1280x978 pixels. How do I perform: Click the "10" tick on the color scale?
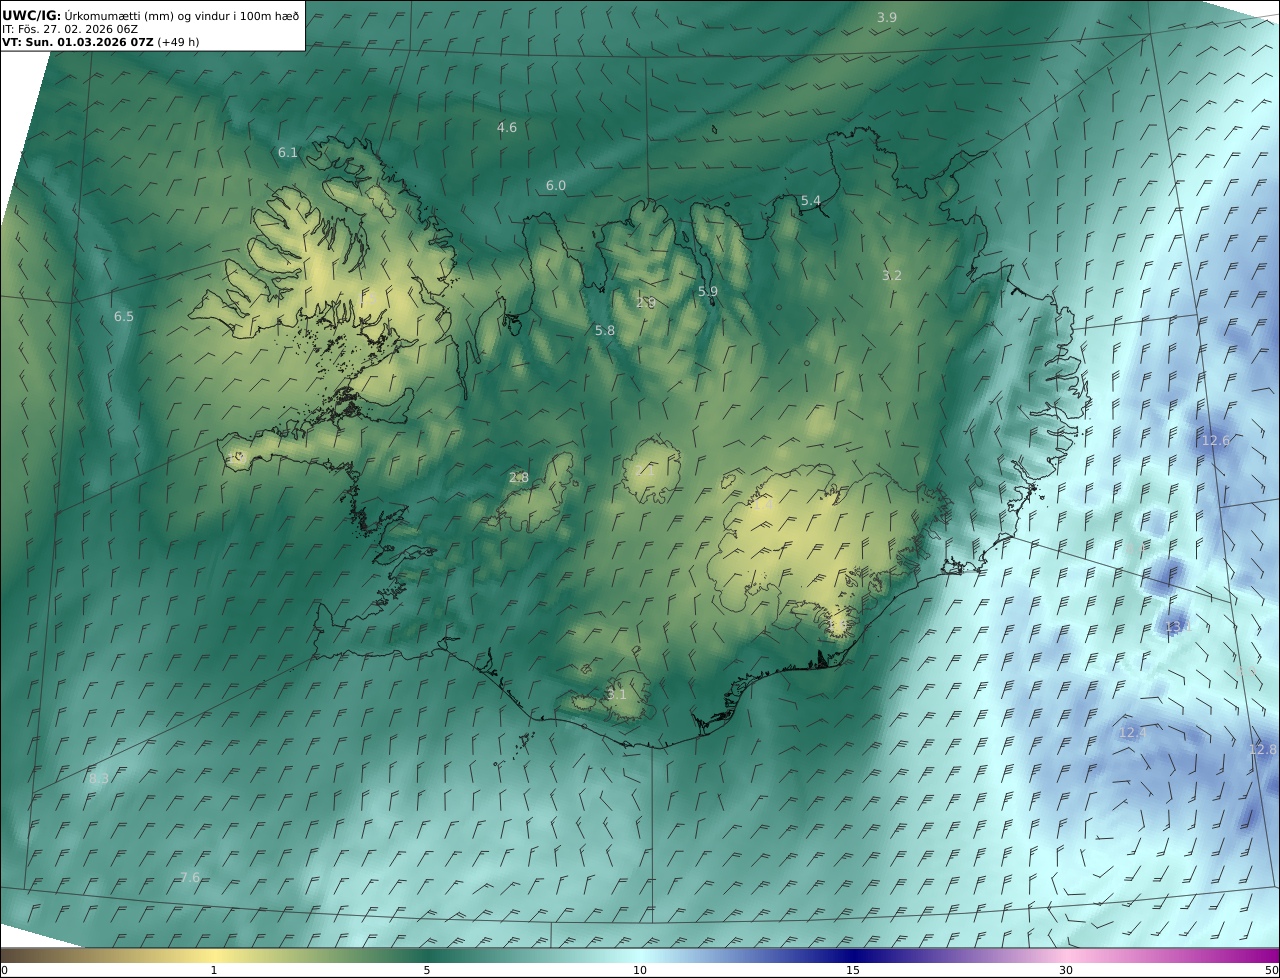pos(640,970)
